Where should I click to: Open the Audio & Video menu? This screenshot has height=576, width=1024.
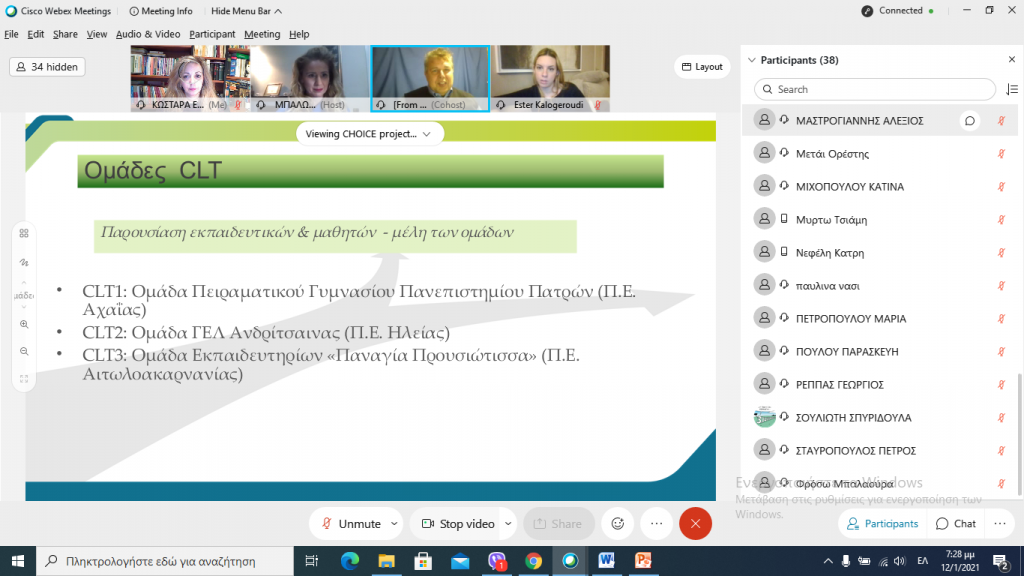(148, 34)
